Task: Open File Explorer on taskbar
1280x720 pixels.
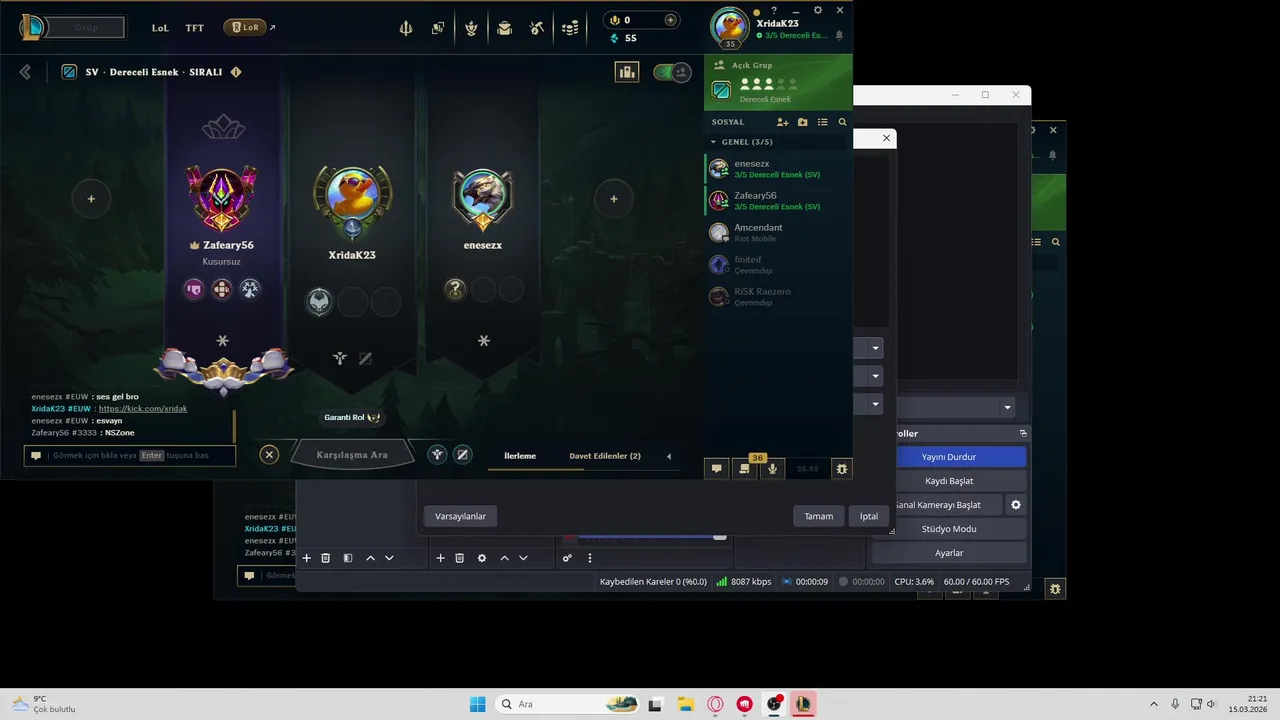Action: click(x=685, y=704)
